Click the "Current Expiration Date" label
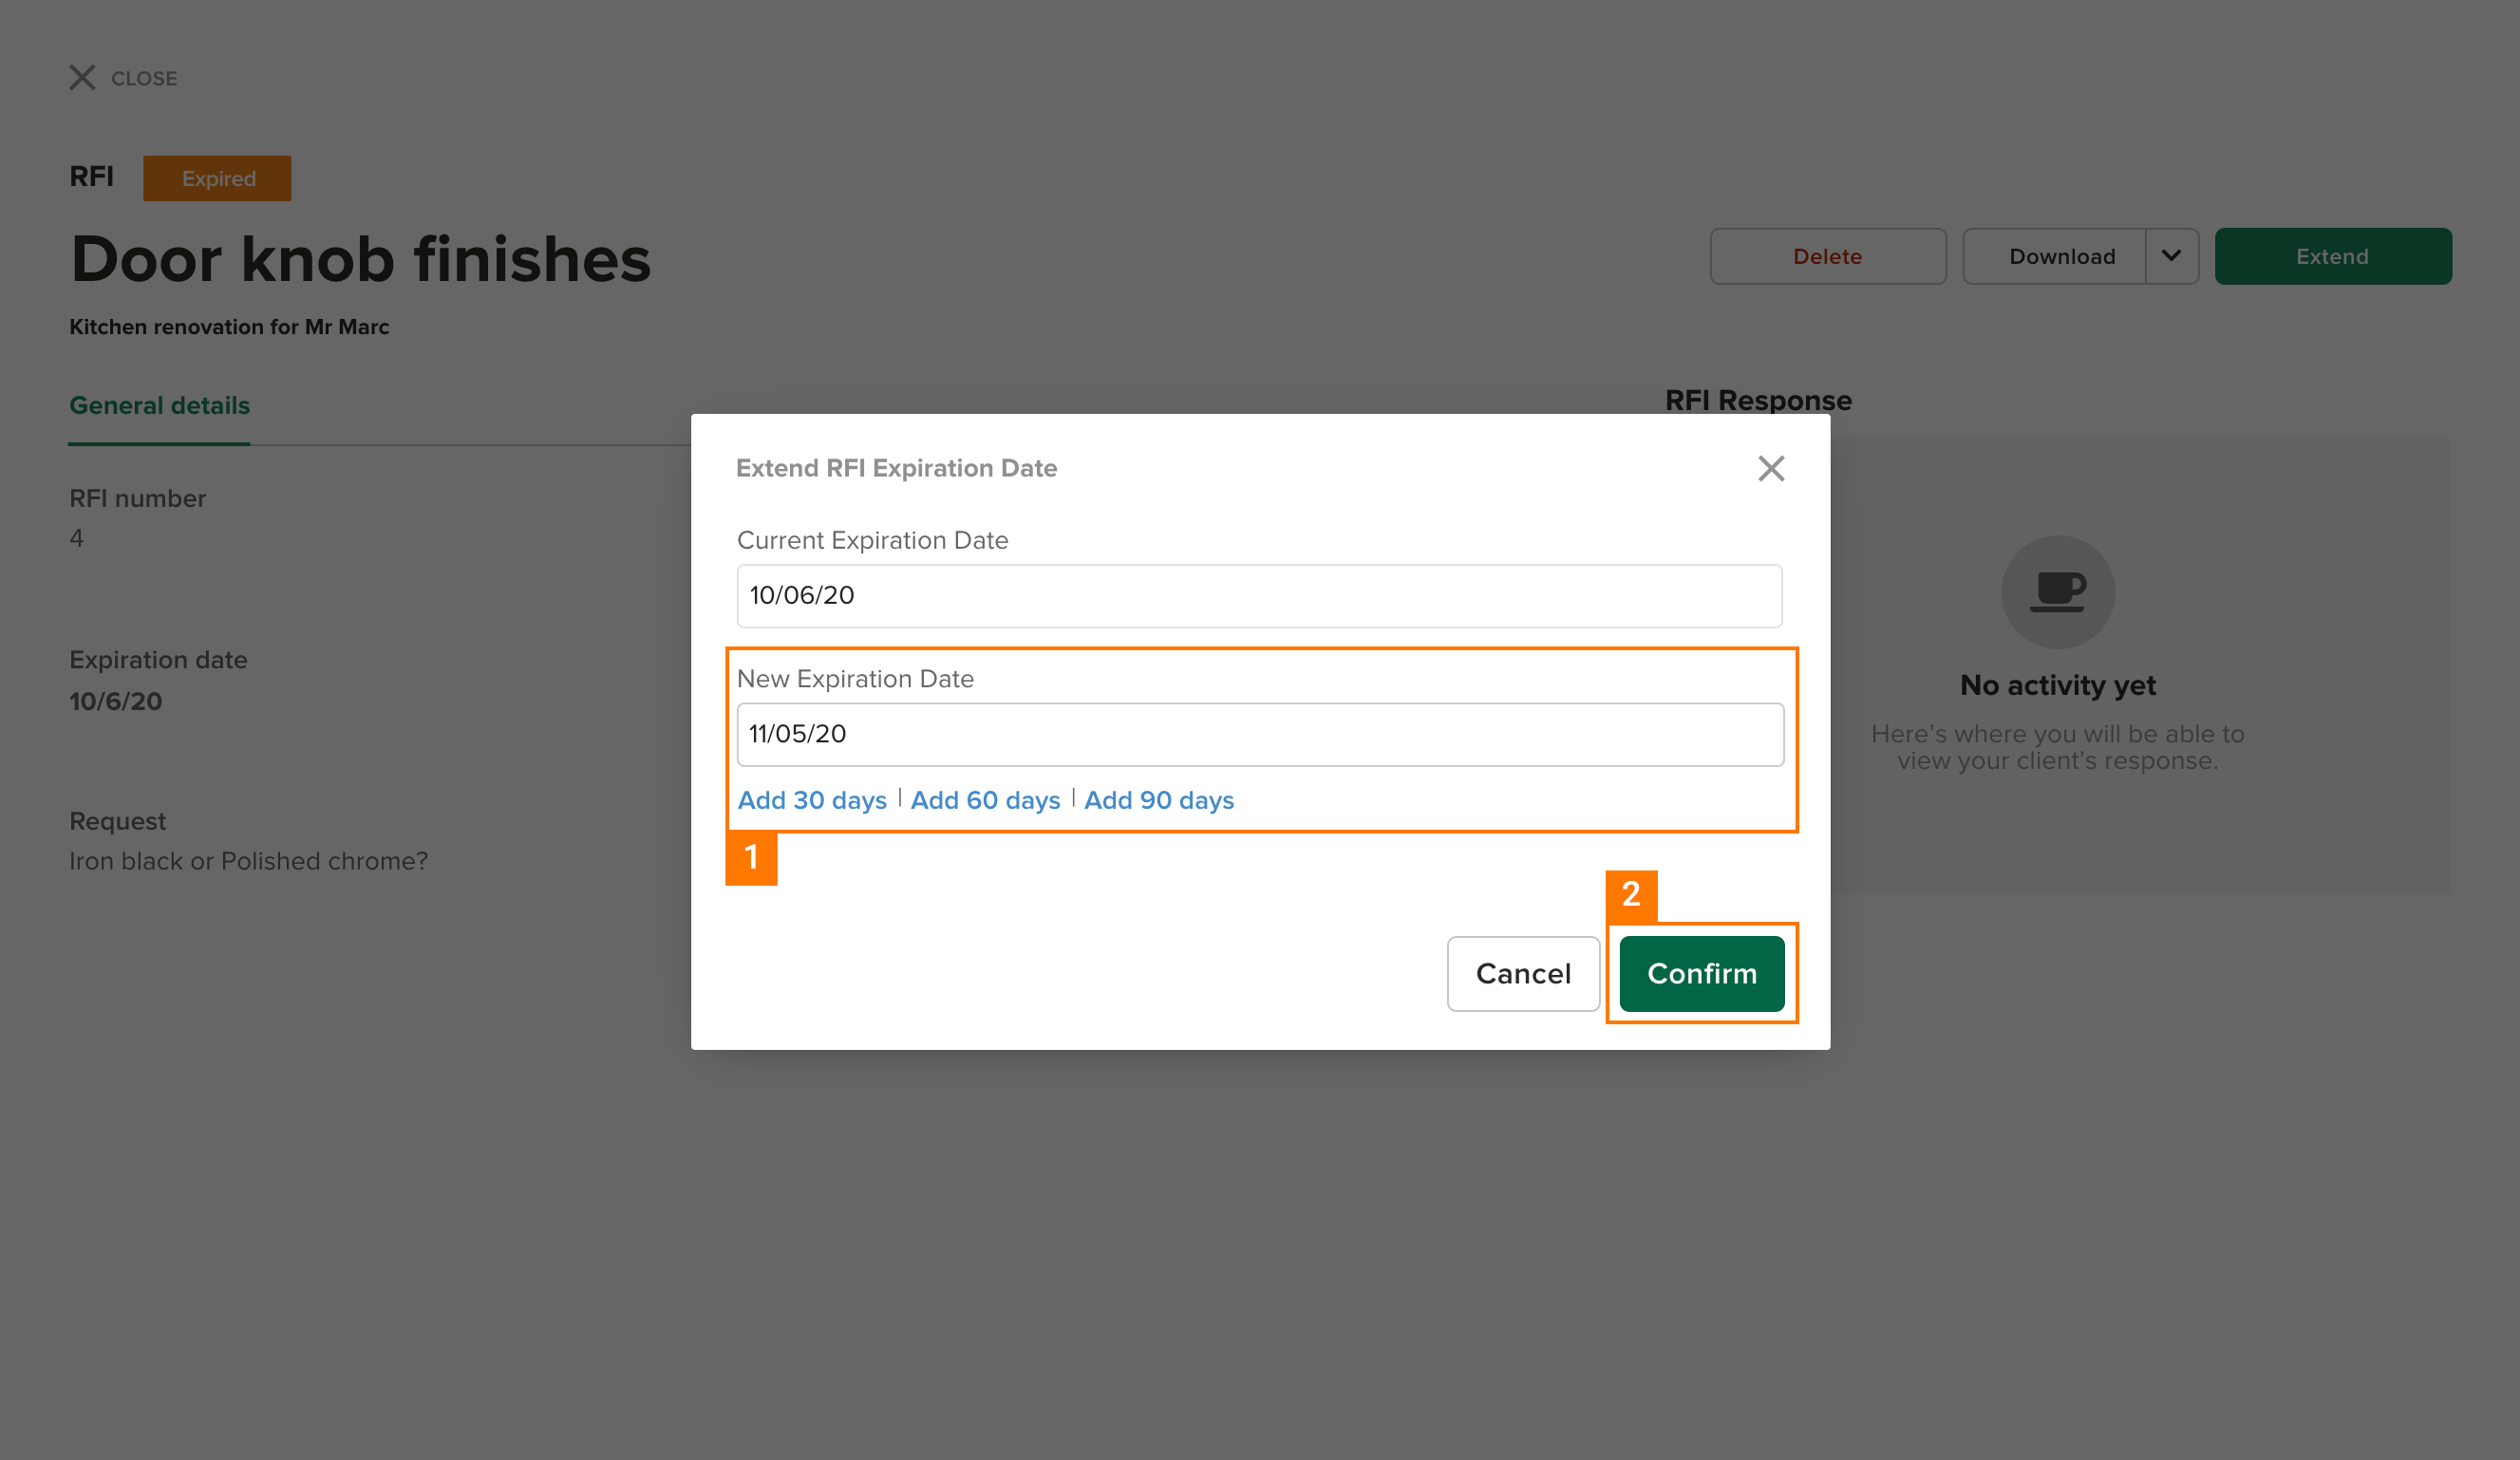Image resolution: width=2520 pixels, height=1460 pixels. pos(872,540)
